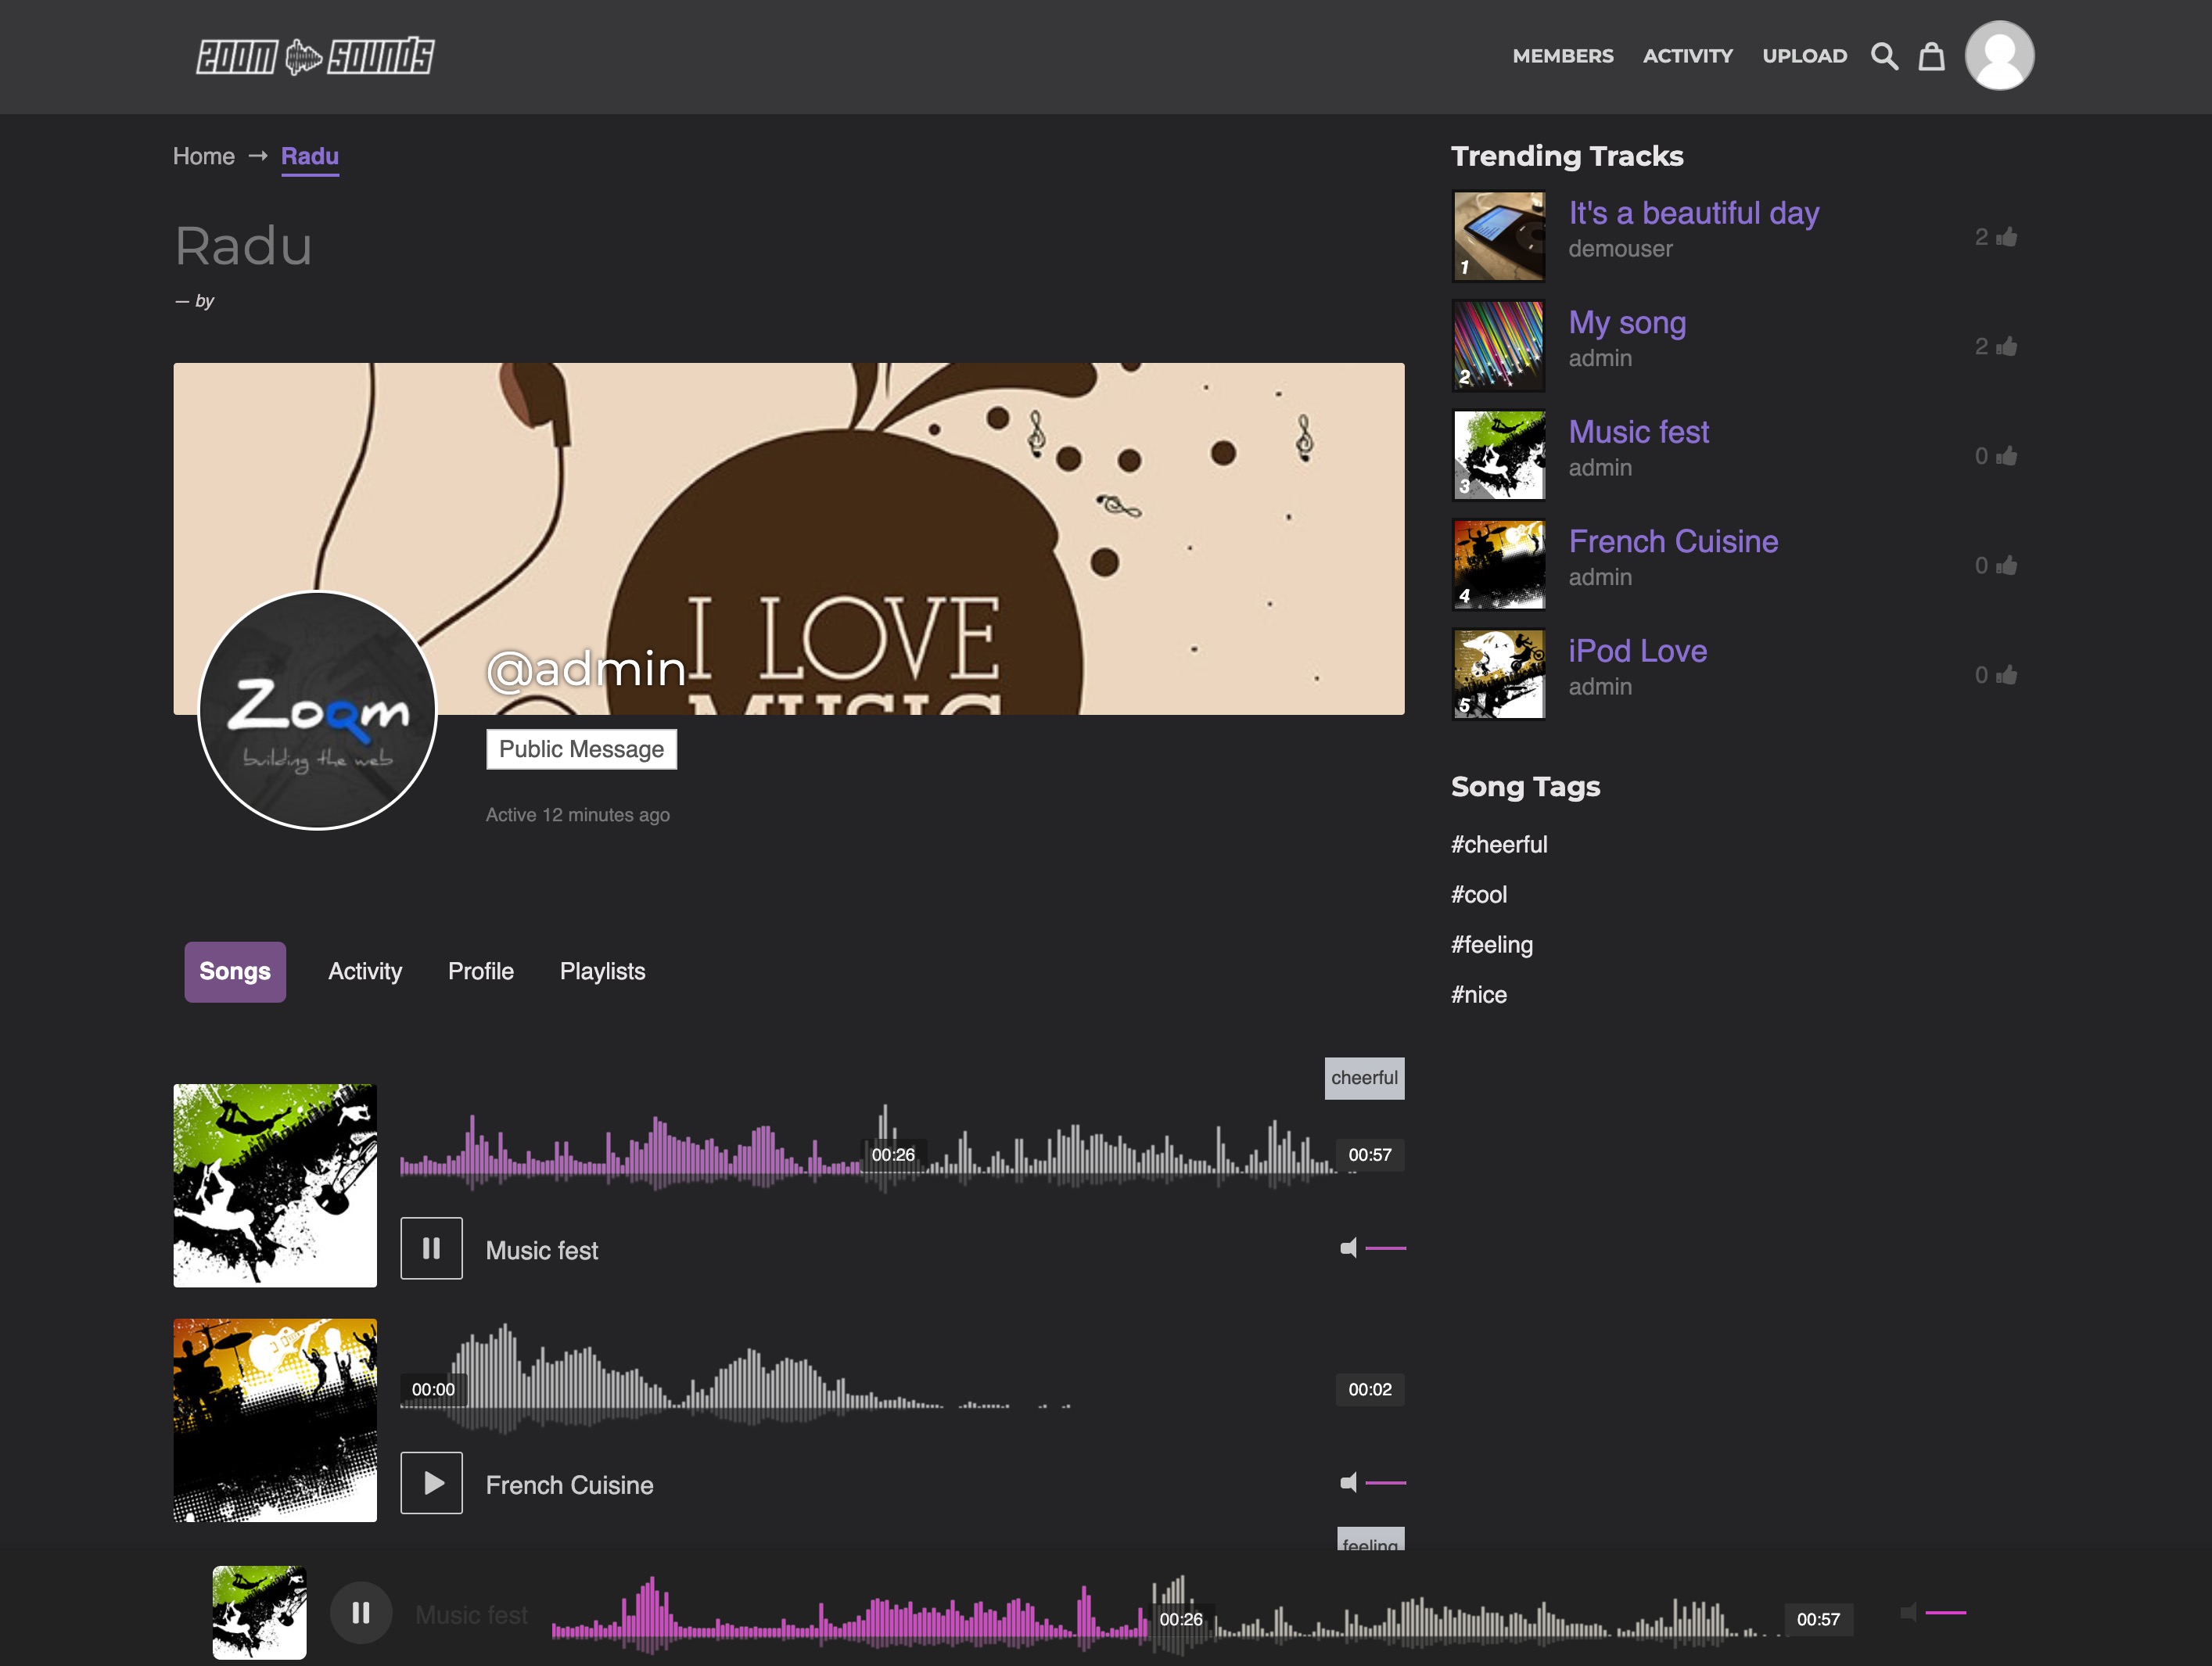Mute the Music fest track speaker icon
This screenshot has height=1666, width=2212.
click(1348, 1248)
